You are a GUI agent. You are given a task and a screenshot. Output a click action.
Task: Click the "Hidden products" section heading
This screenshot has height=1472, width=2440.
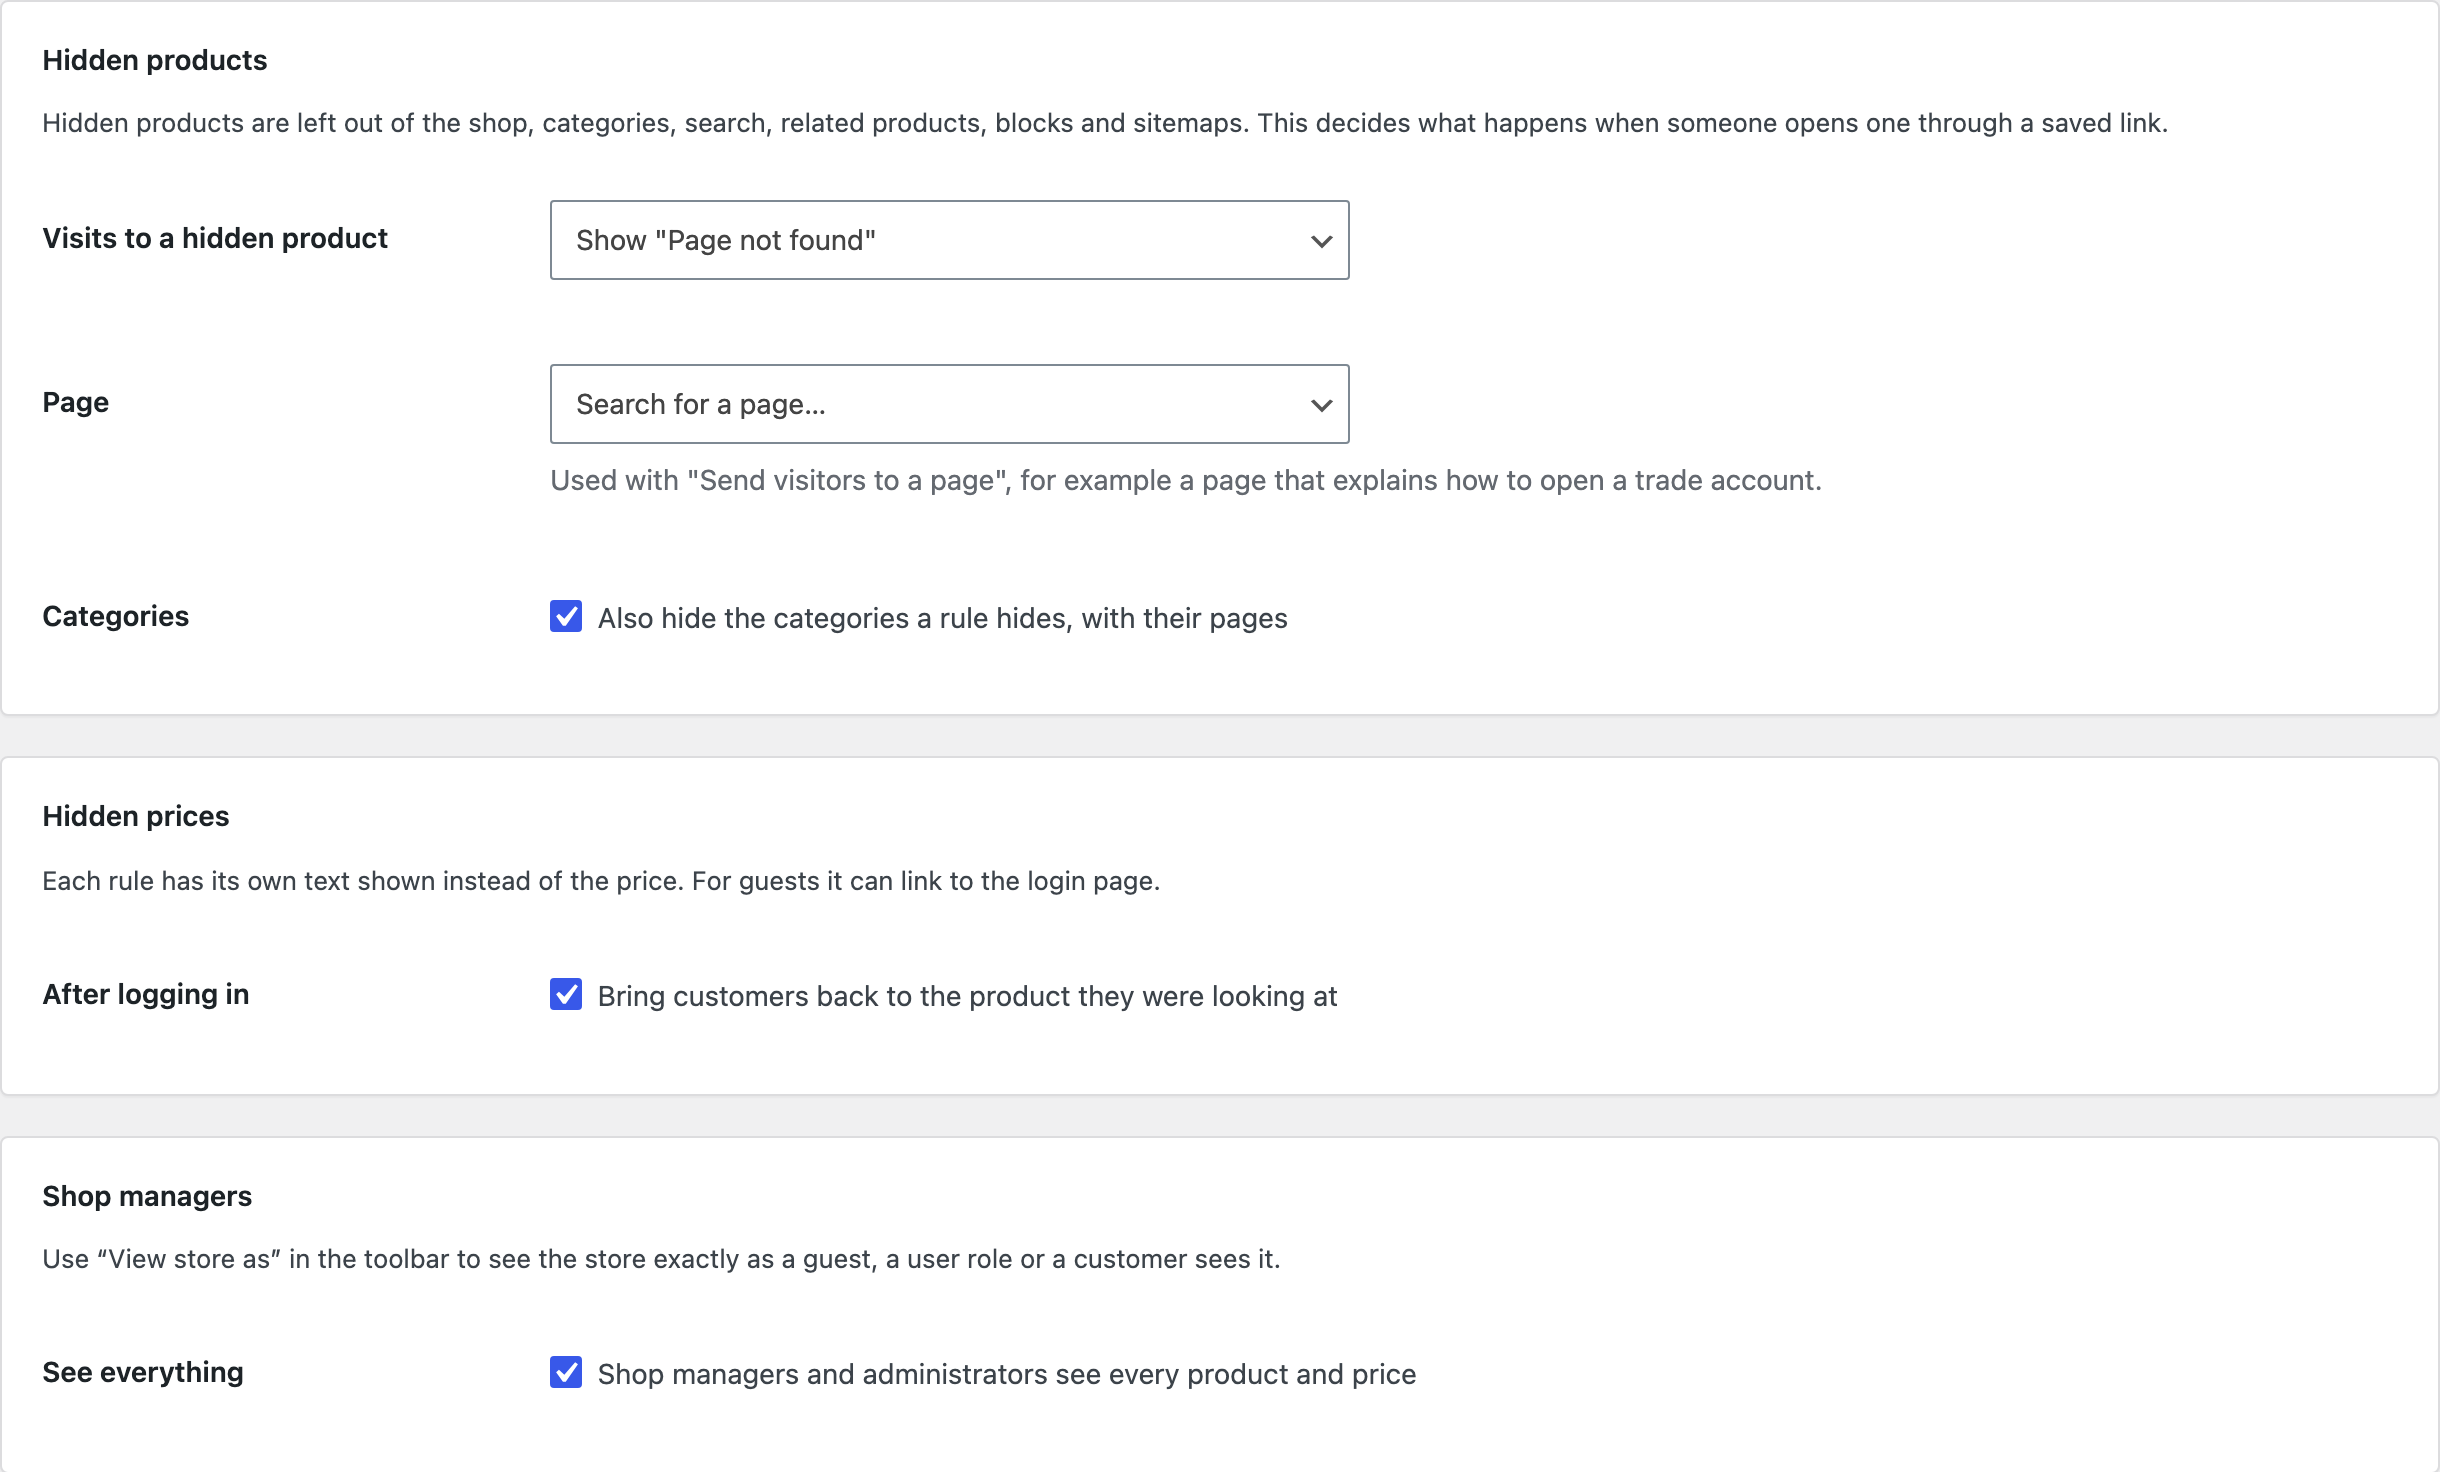coord(155,60)
